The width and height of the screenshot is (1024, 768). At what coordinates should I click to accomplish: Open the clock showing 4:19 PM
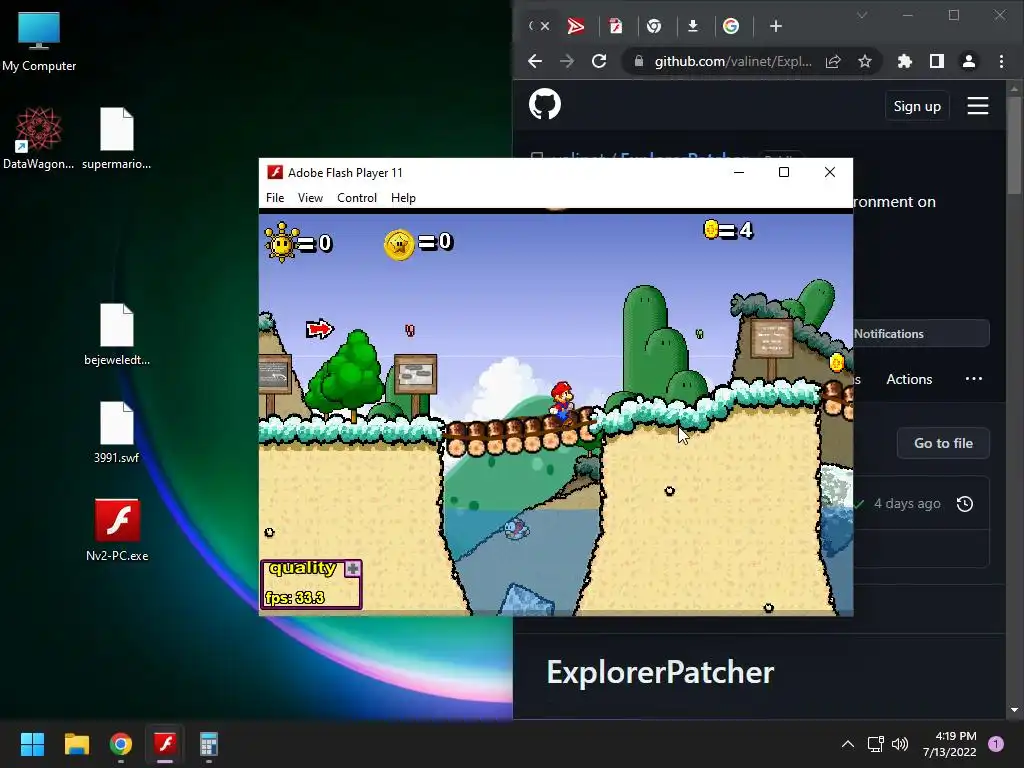pos(950,744)
